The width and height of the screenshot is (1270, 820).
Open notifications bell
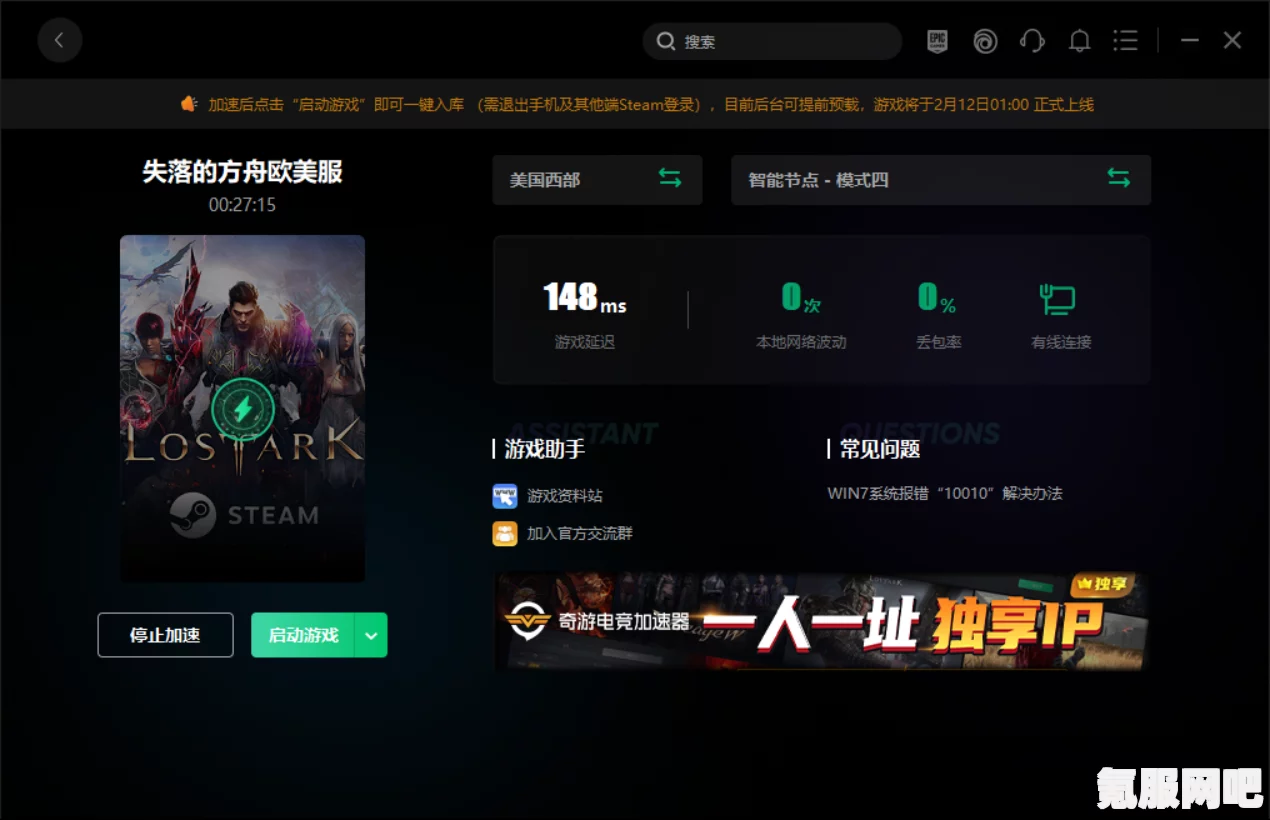pyautogui.click(x=1079, y=41)
